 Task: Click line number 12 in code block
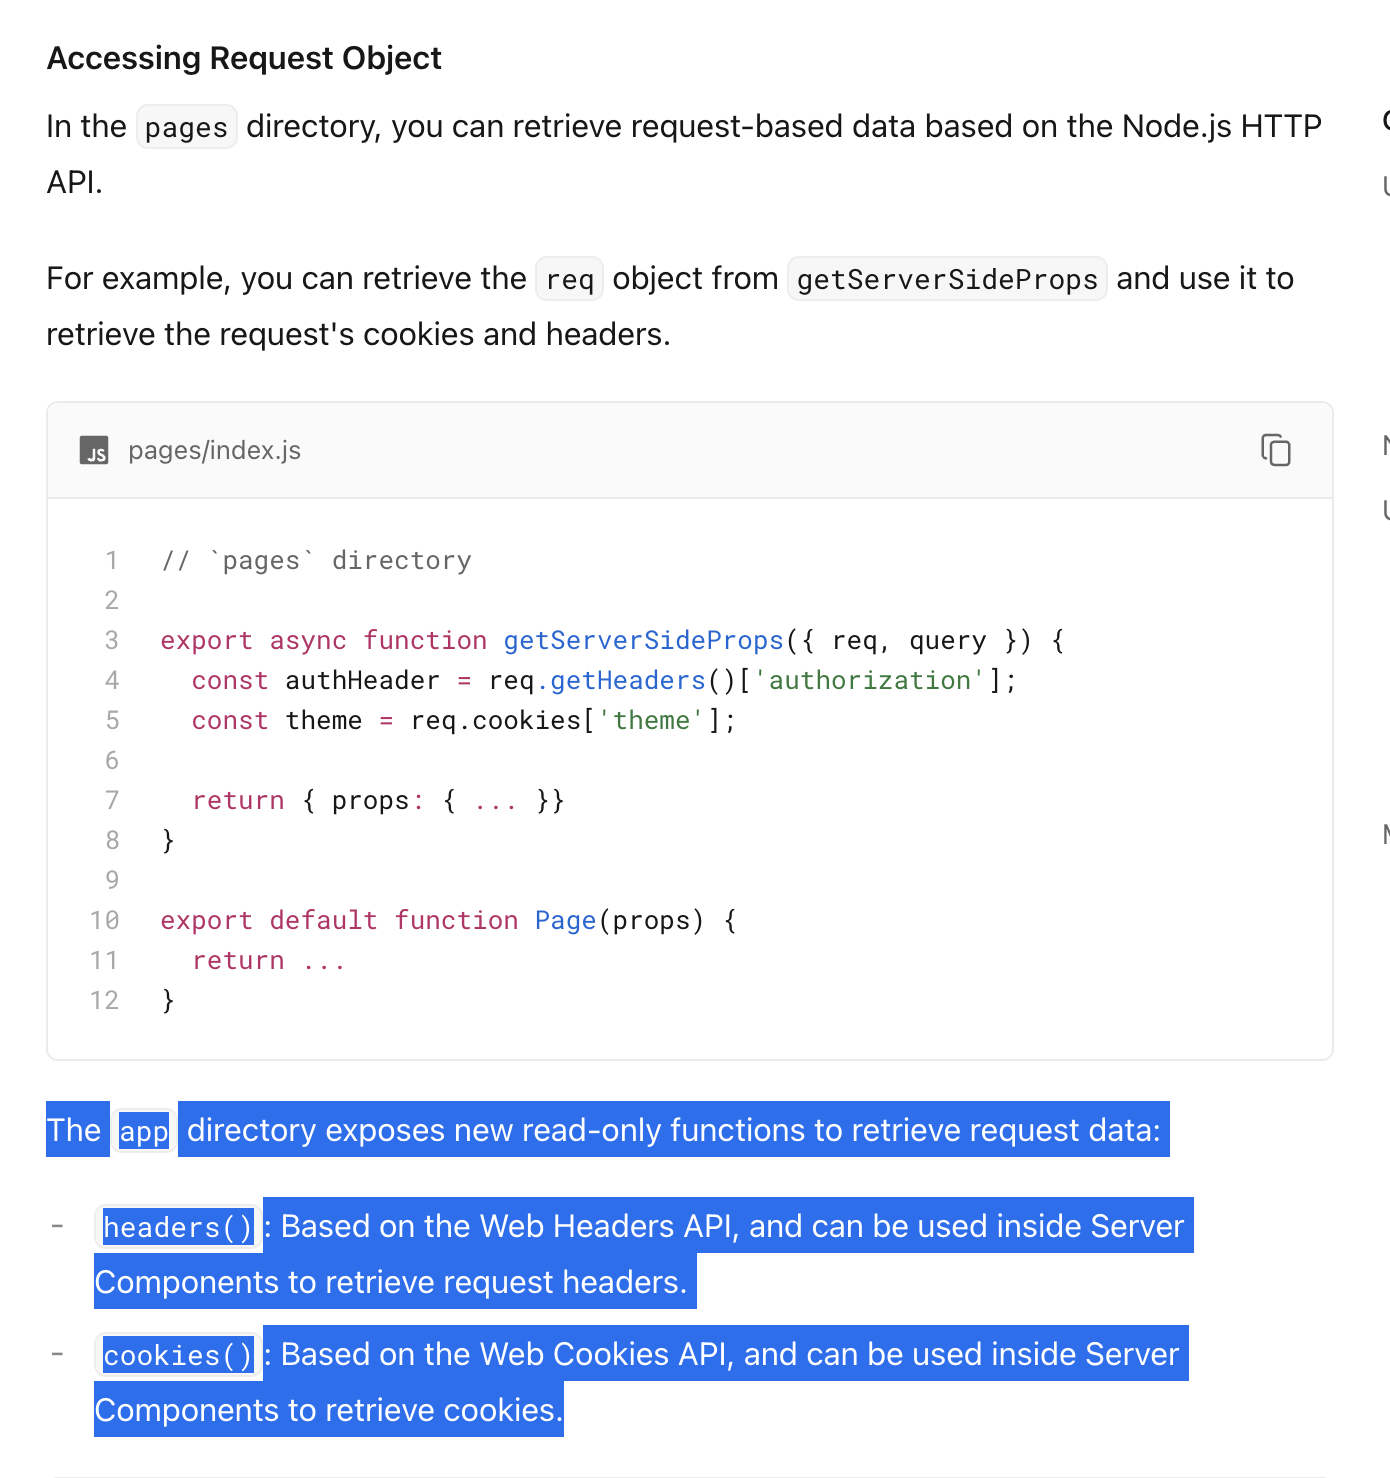104,1000
